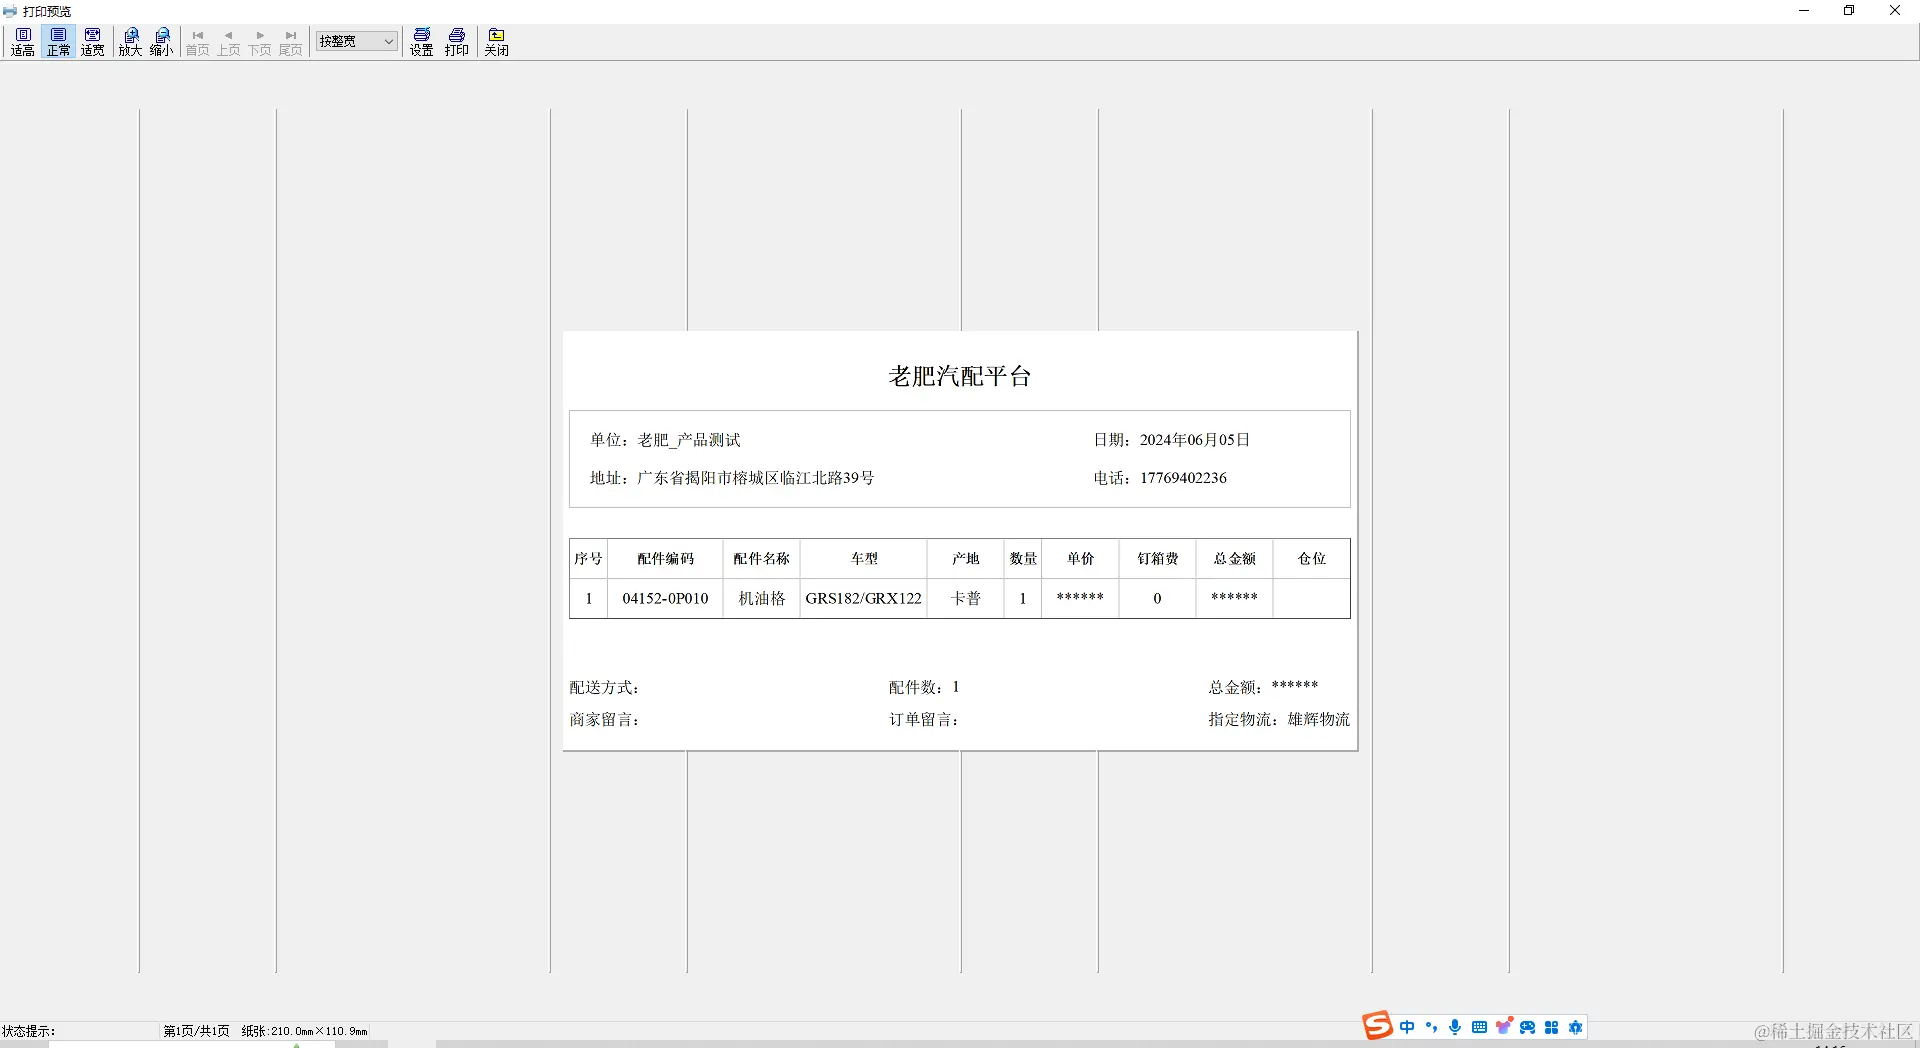Click the 商家留言 label
Viewport: 1920px width, 1048px height.
click(604, 720)
